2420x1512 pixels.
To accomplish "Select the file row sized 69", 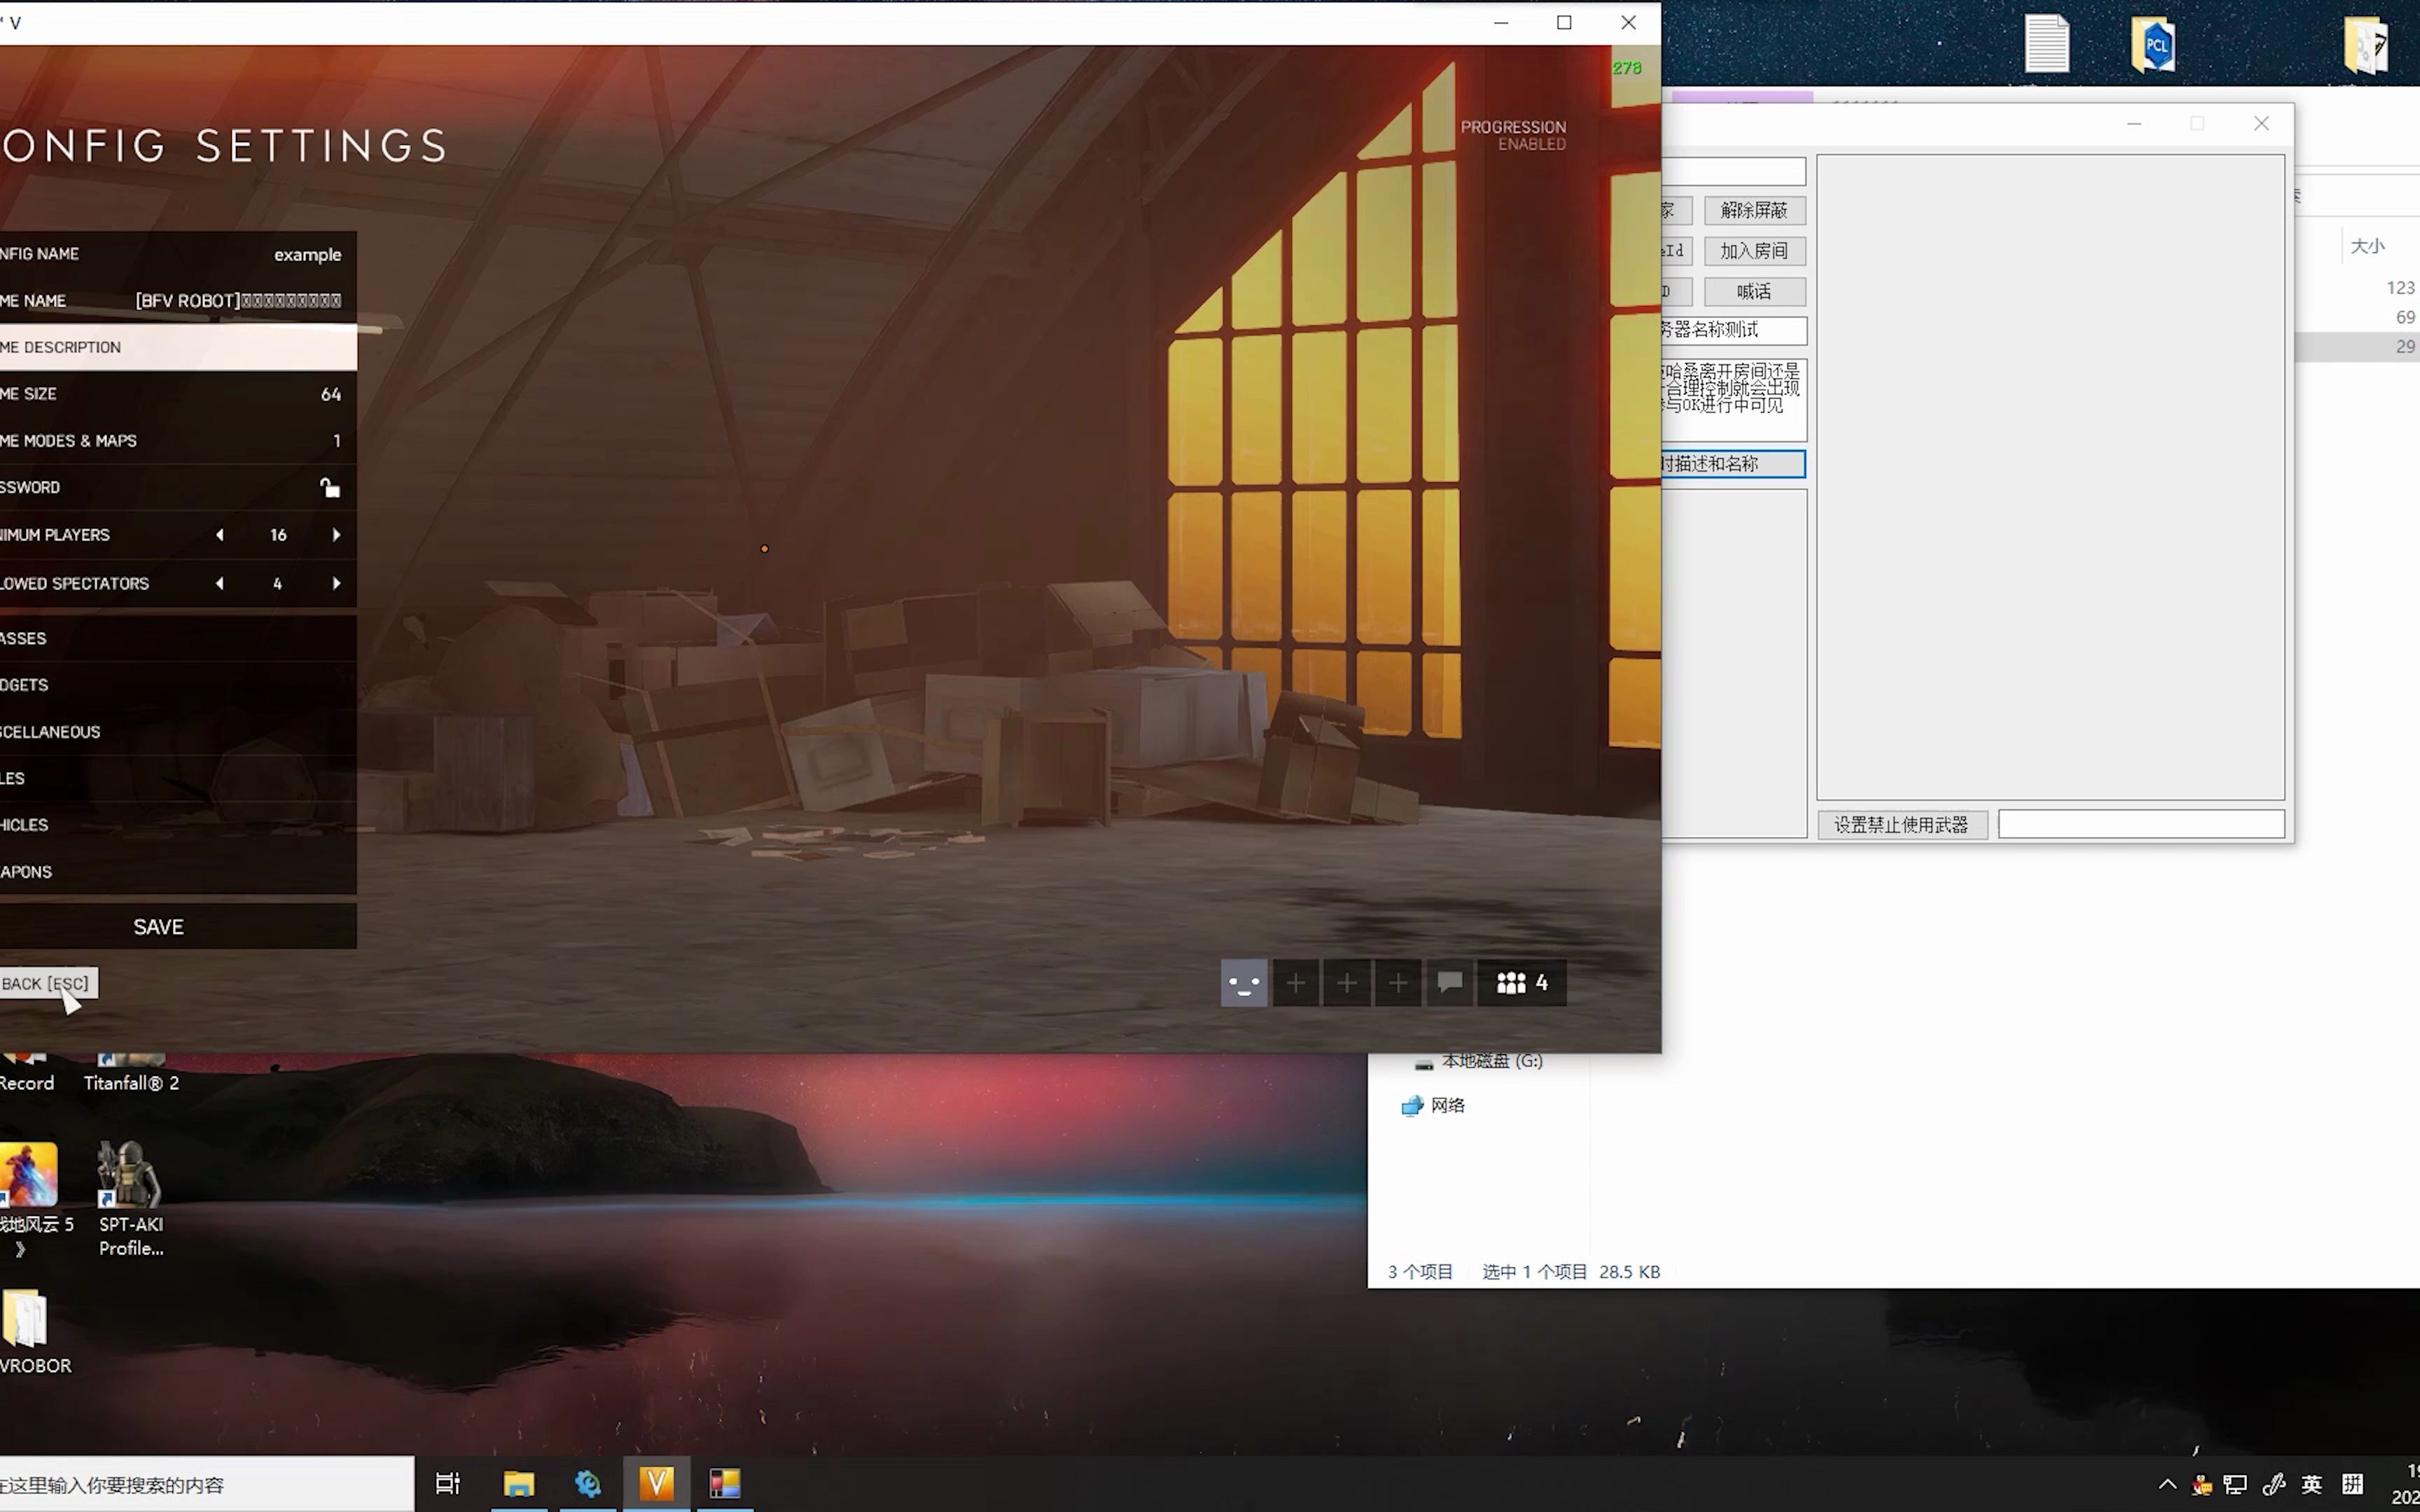I will [x=2358, y=317].
